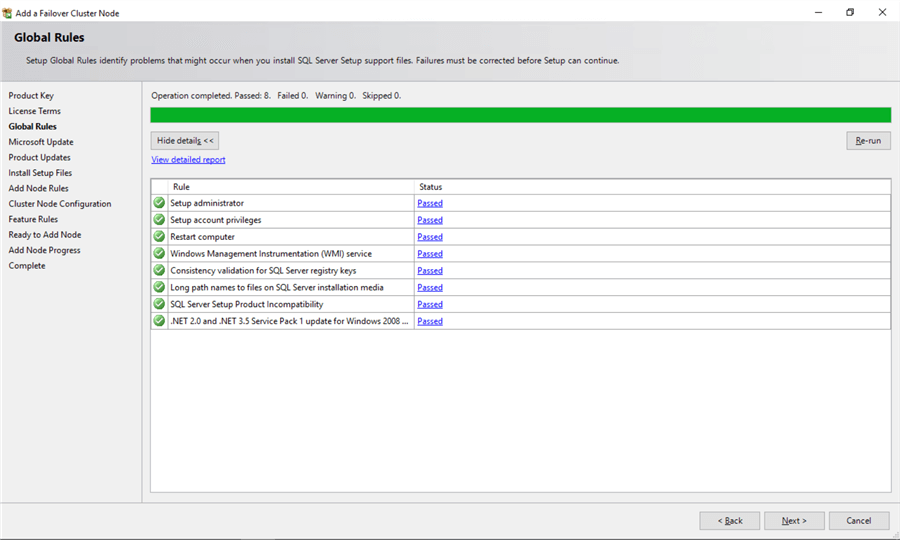The width and height of the screenshot is (900, 540).
Task: Click green check icon beside Long path names rule
Action: pyautogui.click(x=159, y=287)
